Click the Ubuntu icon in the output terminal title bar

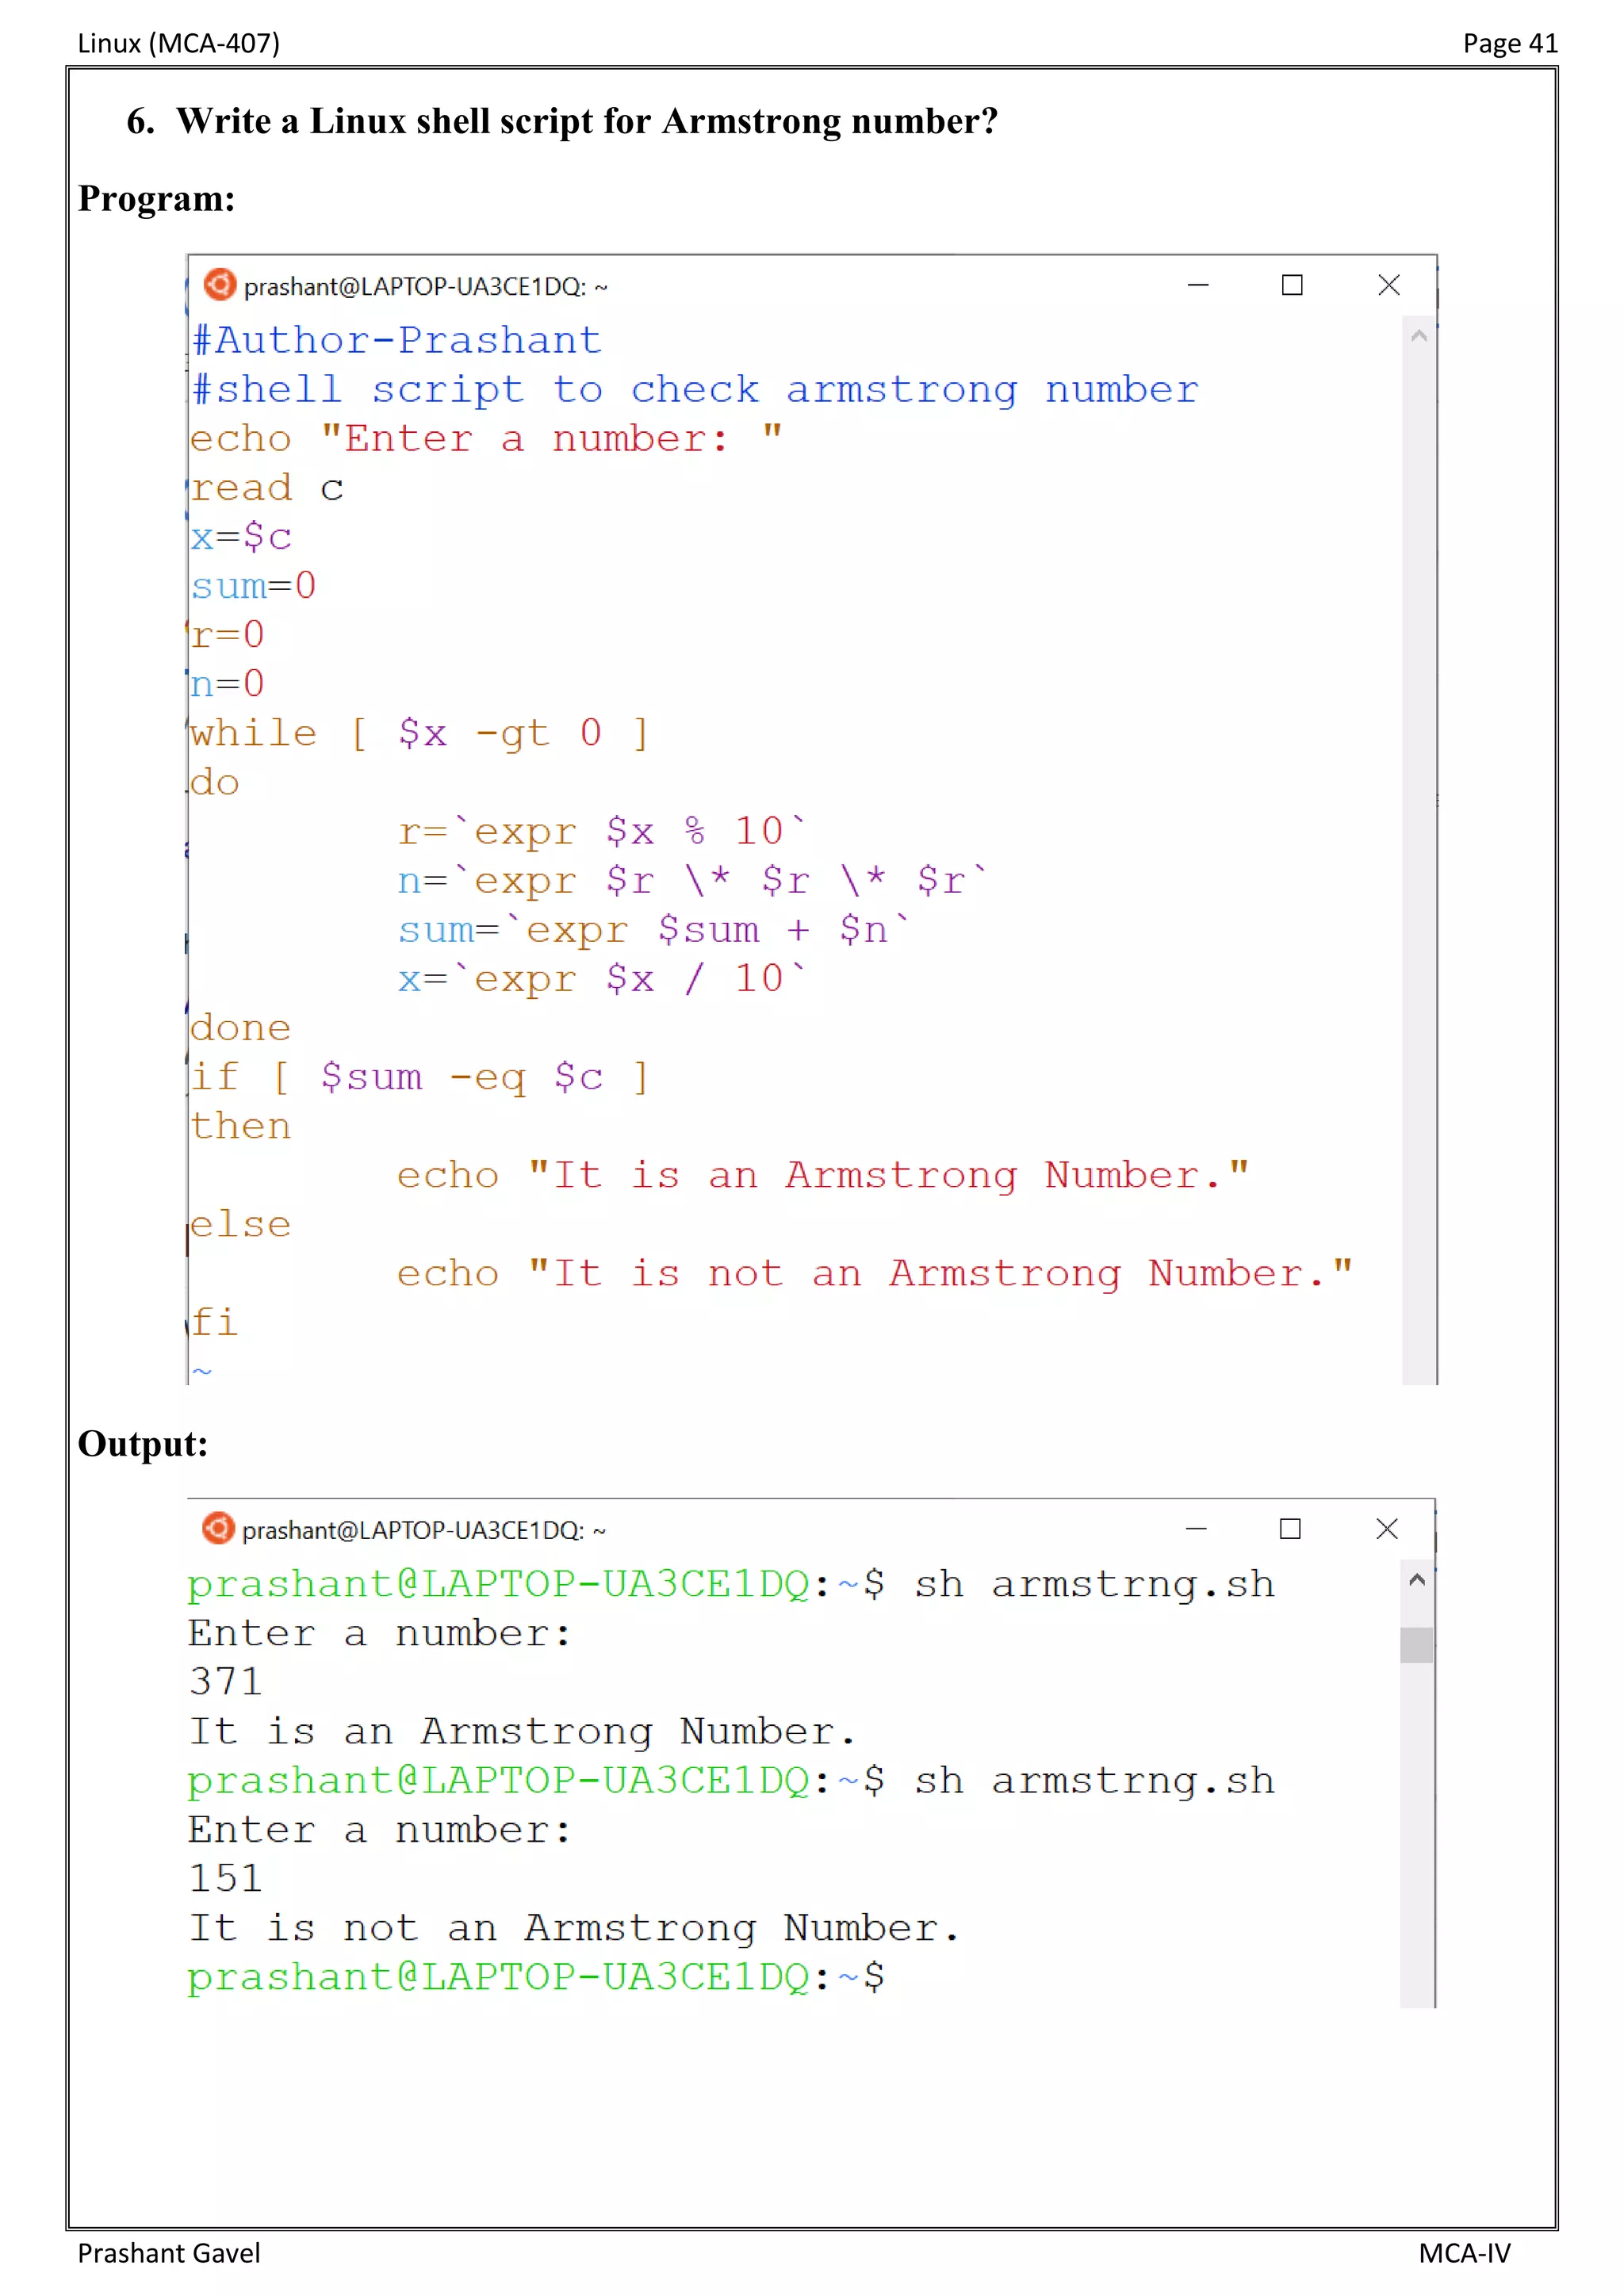218,1528
